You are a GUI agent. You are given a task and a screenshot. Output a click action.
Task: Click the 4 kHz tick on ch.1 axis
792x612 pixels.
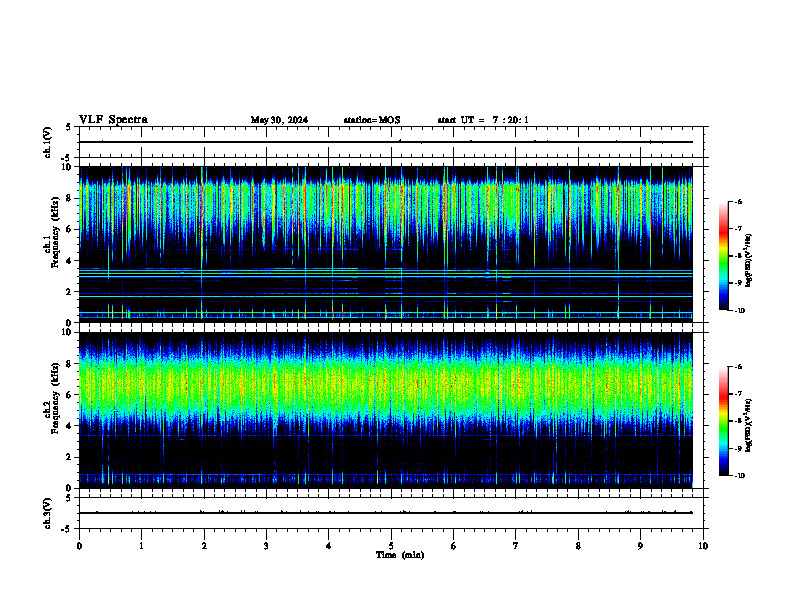(x=70, y=261)
